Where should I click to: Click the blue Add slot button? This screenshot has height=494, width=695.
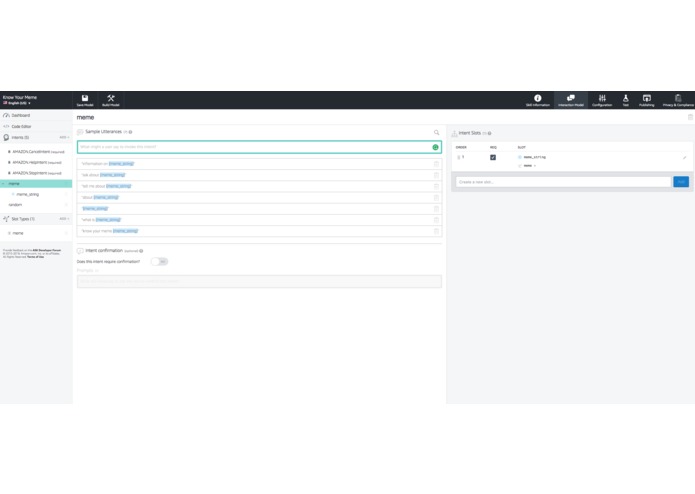[x=681, y=182]
